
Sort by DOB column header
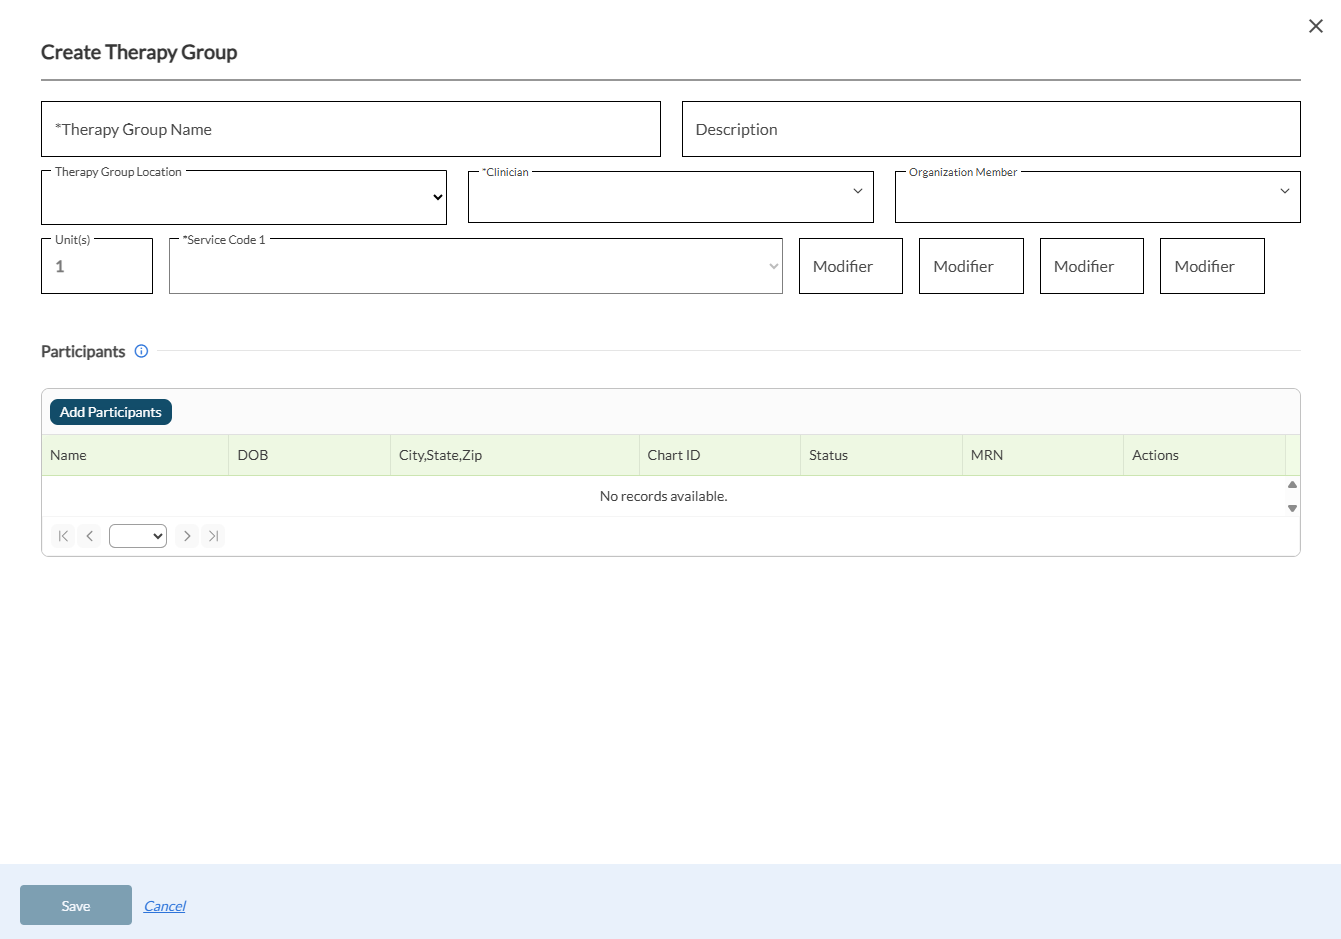click(x=309, y=455)
